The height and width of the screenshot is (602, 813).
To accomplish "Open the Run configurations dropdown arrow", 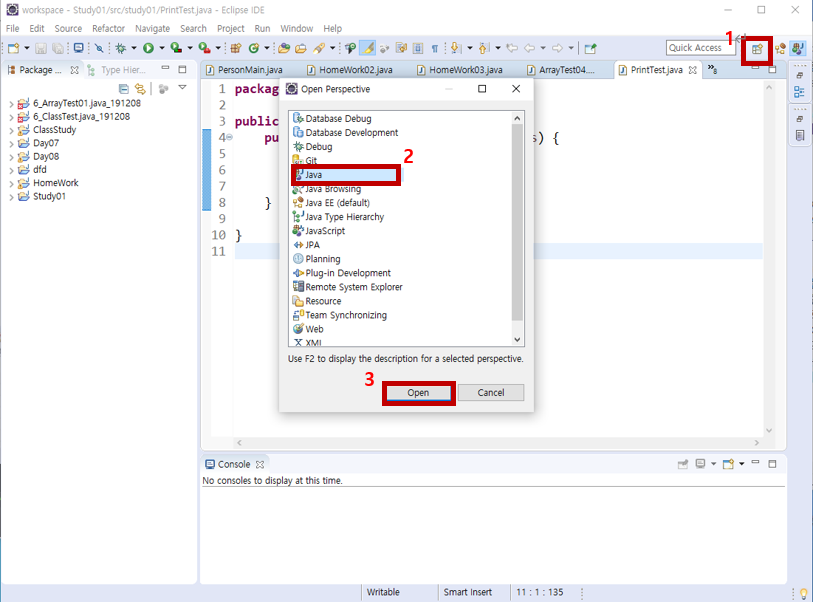I will point(162,48).
